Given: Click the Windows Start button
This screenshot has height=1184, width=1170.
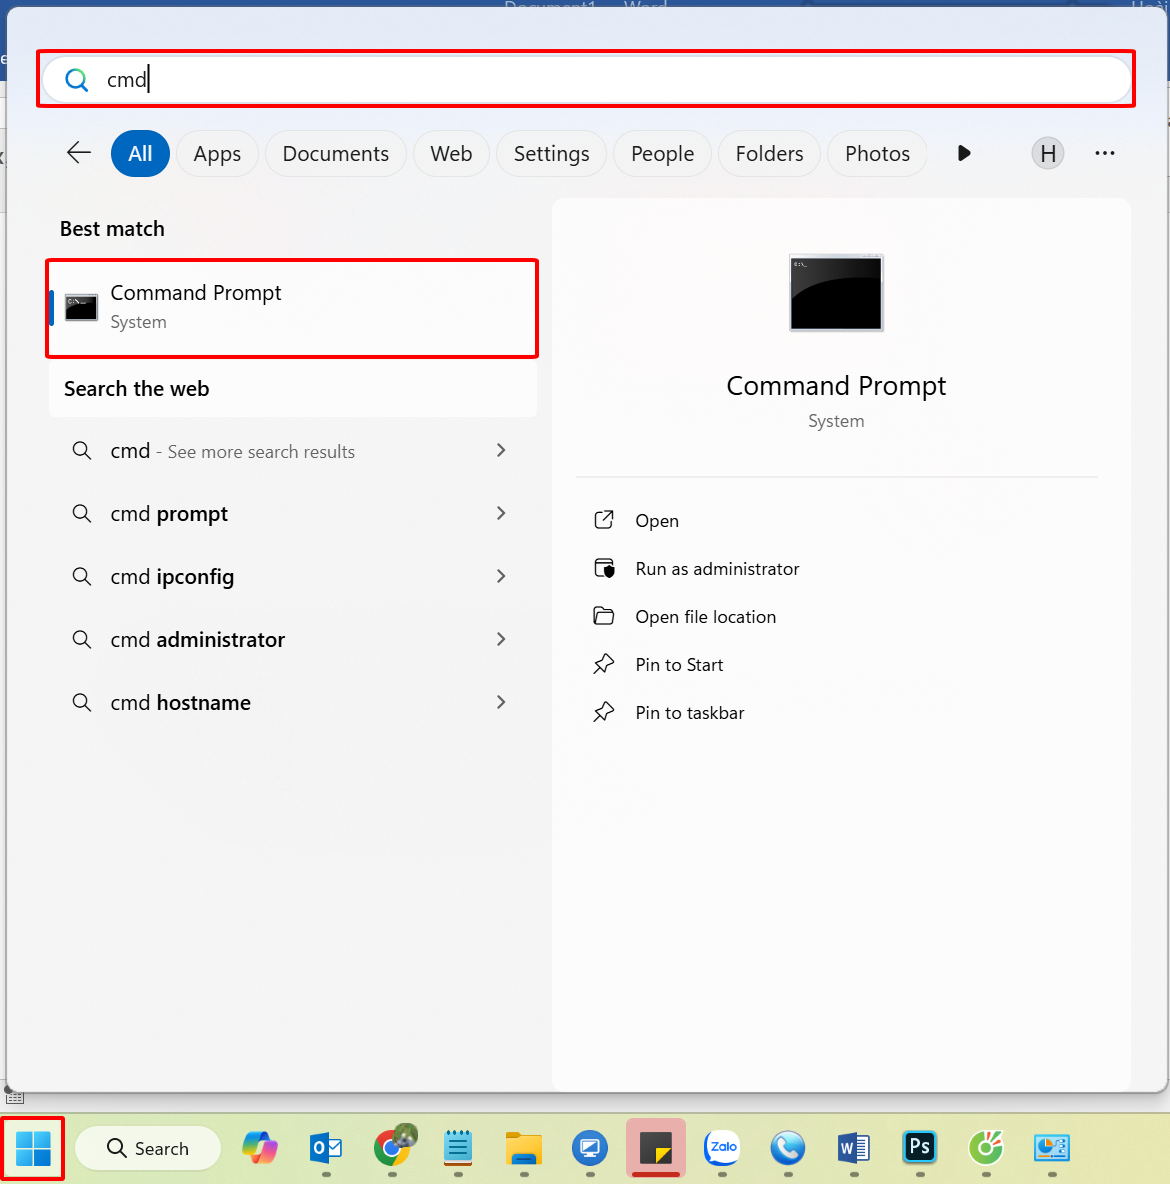Looking at the screenshot, I should pos(33,1149).
